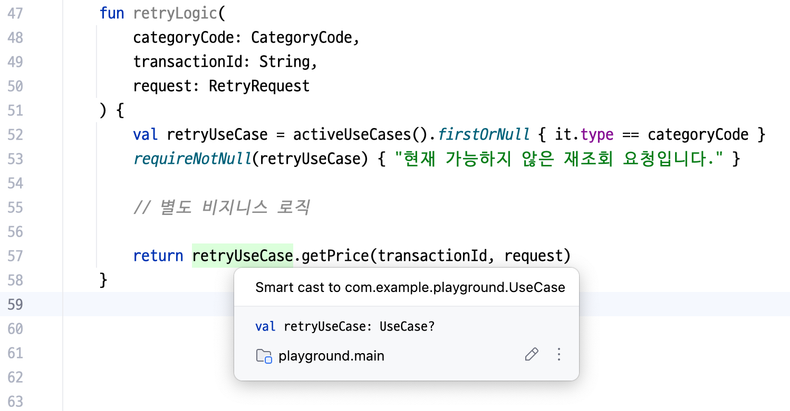Click the transactionId parameter on line 49
This screenshot has height=411, width=790.
click(x=187, y=62)
